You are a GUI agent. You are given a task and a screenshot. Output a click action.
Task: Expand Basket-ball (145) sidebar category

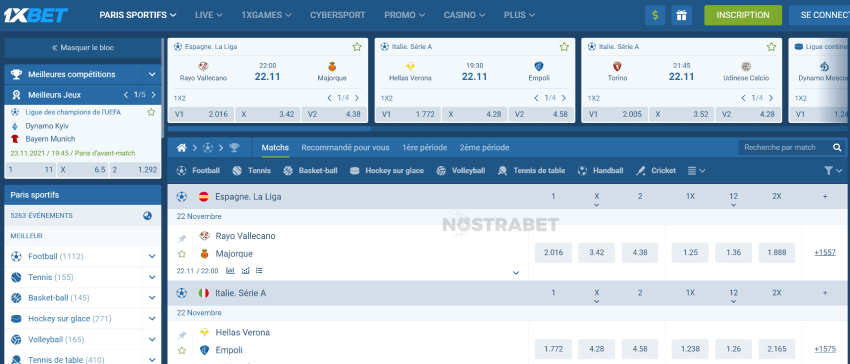[x=151, y=298]
